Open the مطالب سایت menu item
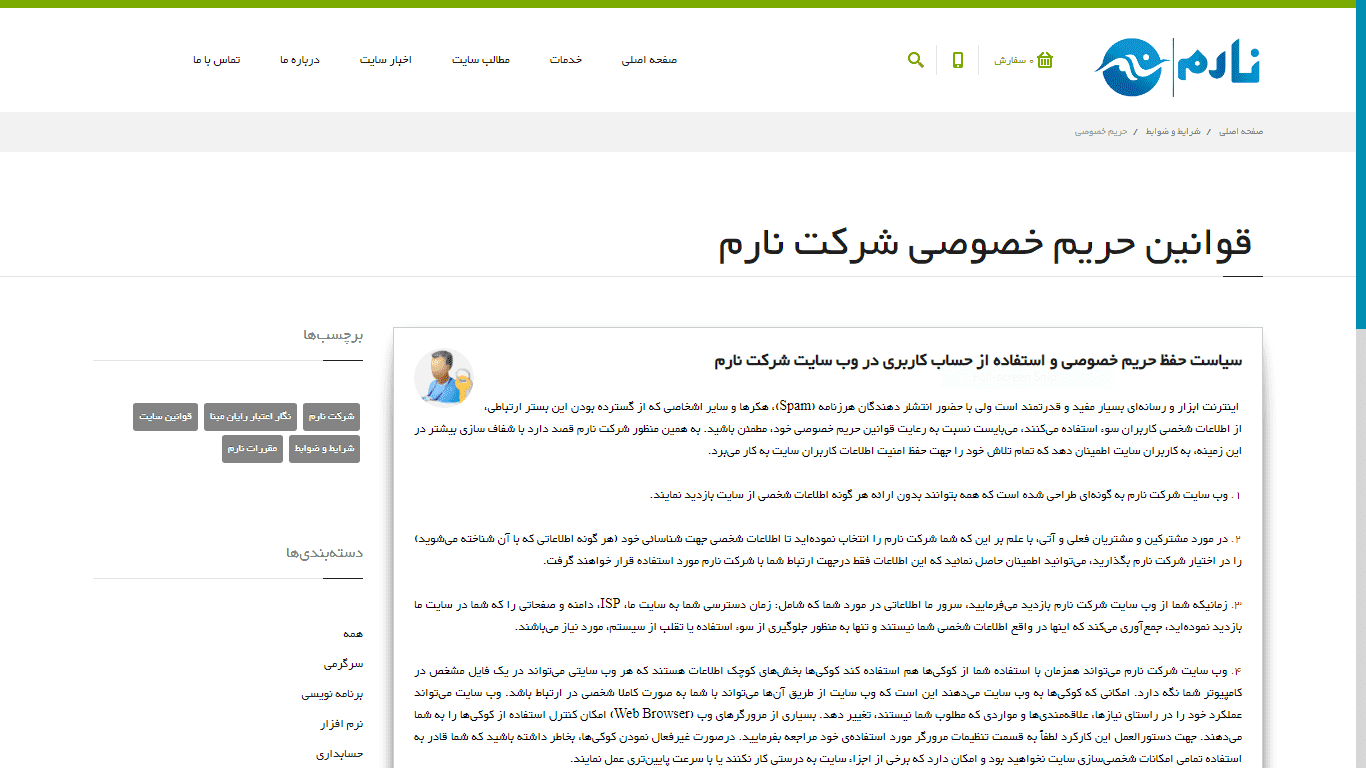The width and height of the screenshot is (1366, 768). 480,60
